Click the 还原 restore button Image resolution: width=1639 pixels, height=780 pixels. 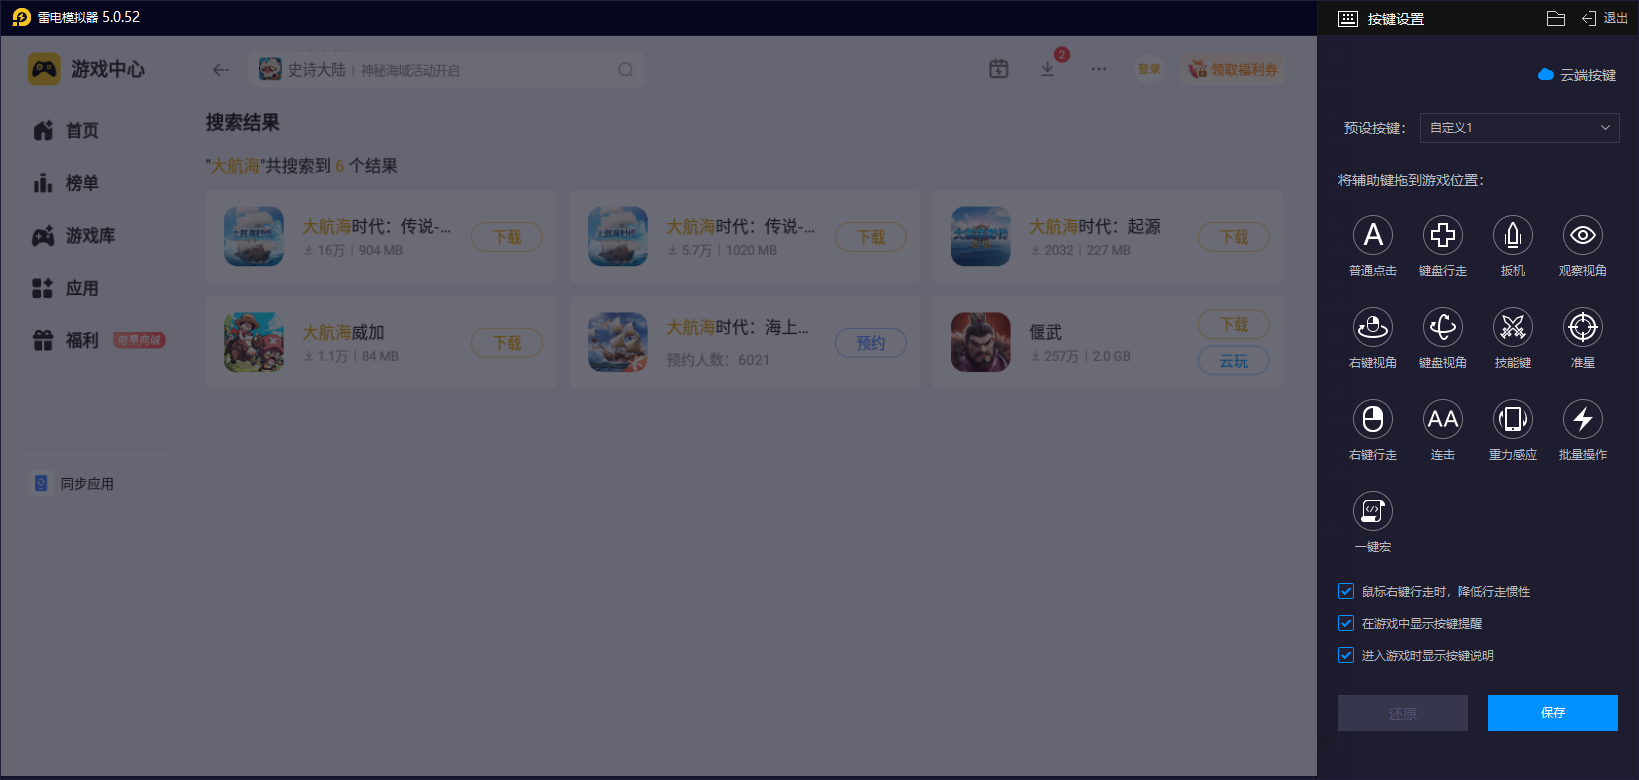[x=1403, y=713]
